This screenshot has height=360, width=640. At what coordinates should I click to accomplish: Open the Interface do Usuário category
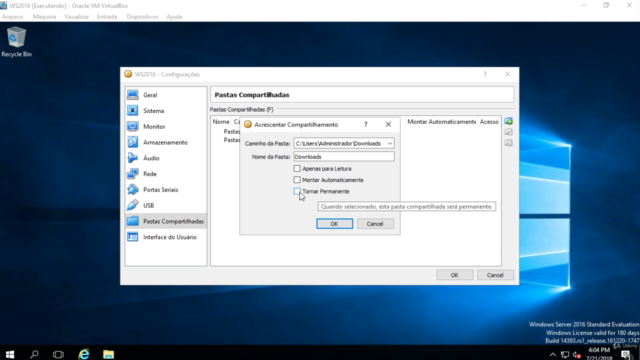(166, 237)
